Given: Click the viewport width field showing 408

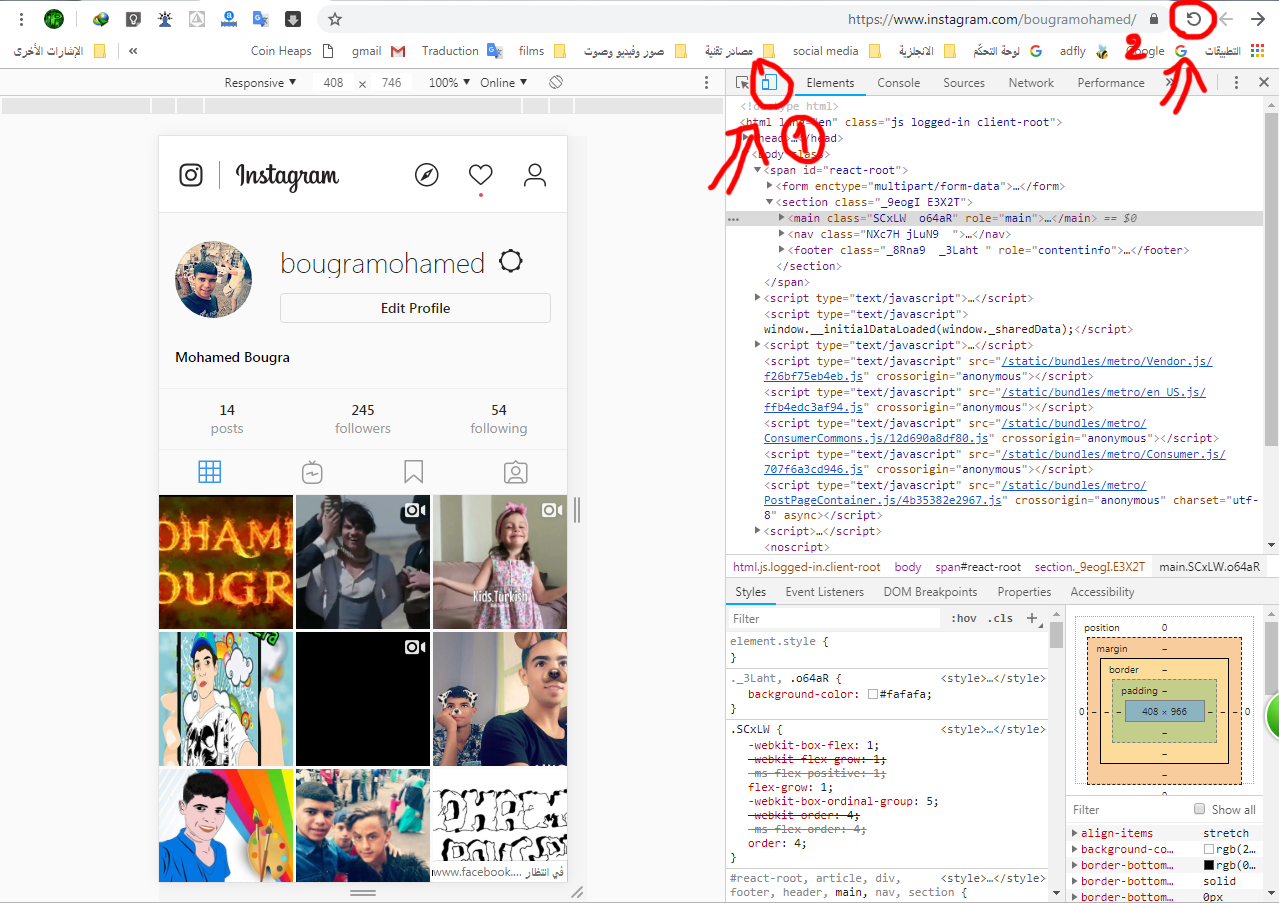Looking at the screenshot, I should (333, 83).
